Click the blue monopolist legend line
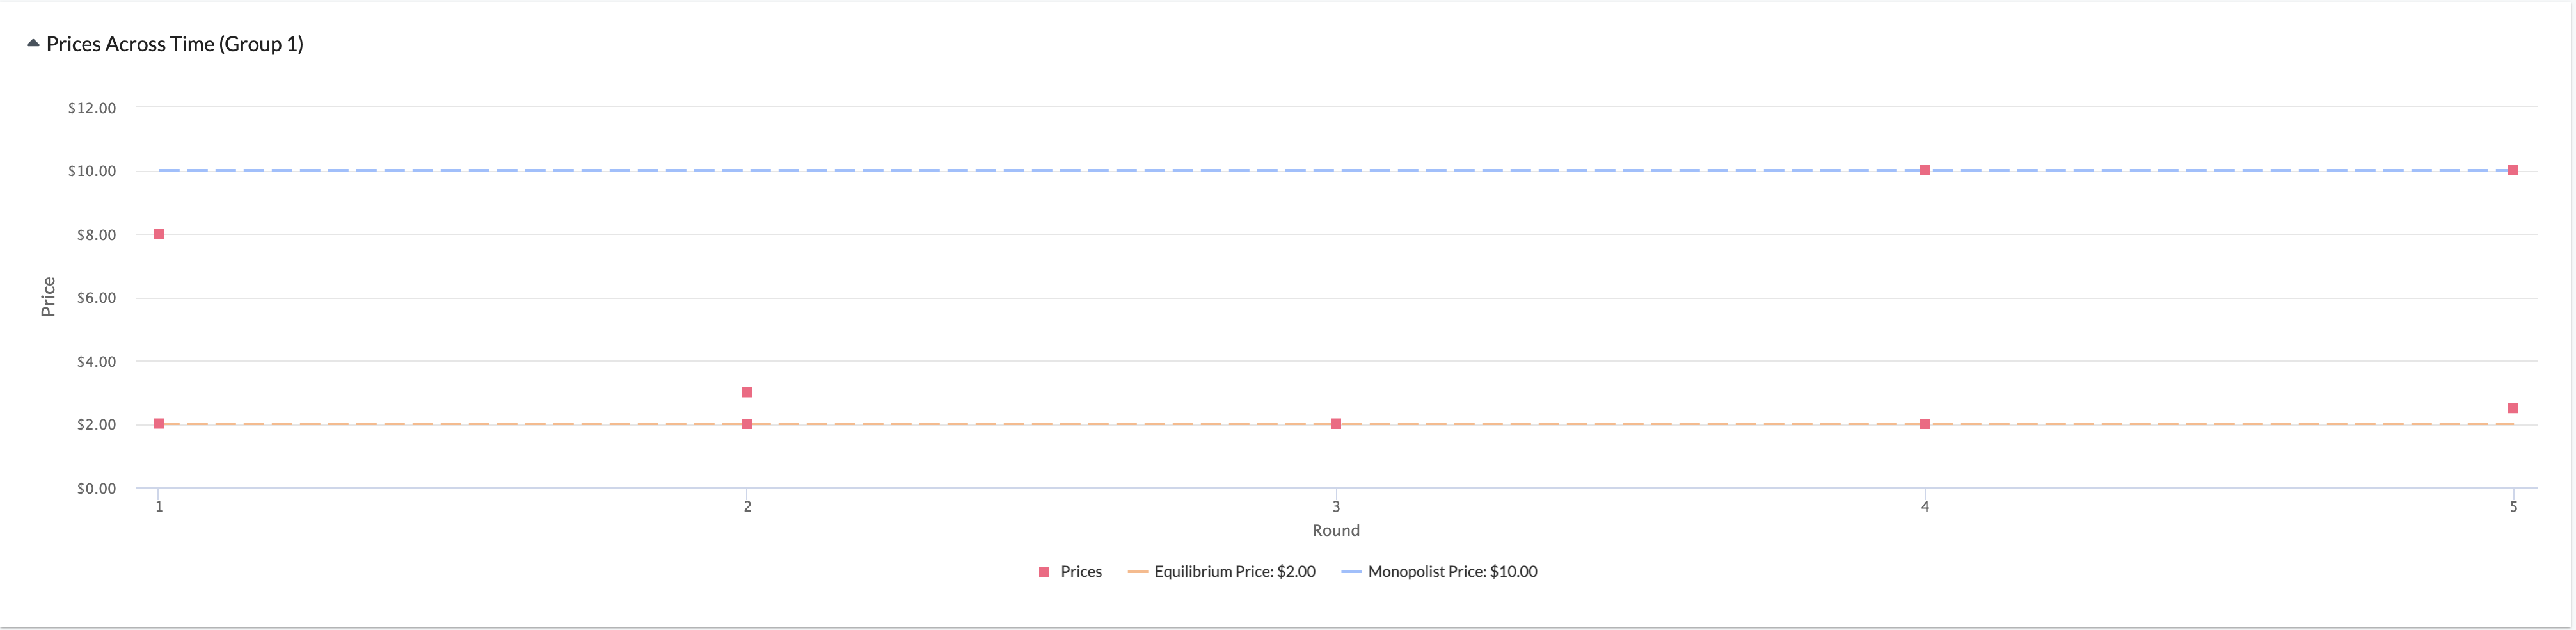 [1351, 572]
